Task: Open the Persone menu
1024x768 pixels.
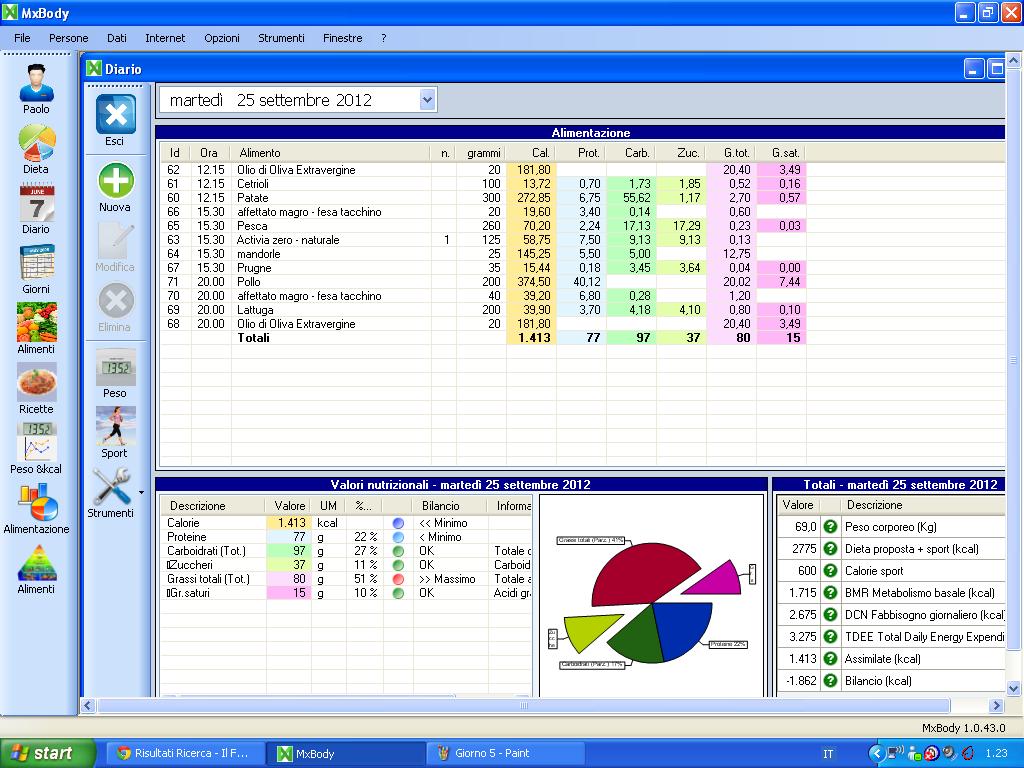Action: click(69, 38)
